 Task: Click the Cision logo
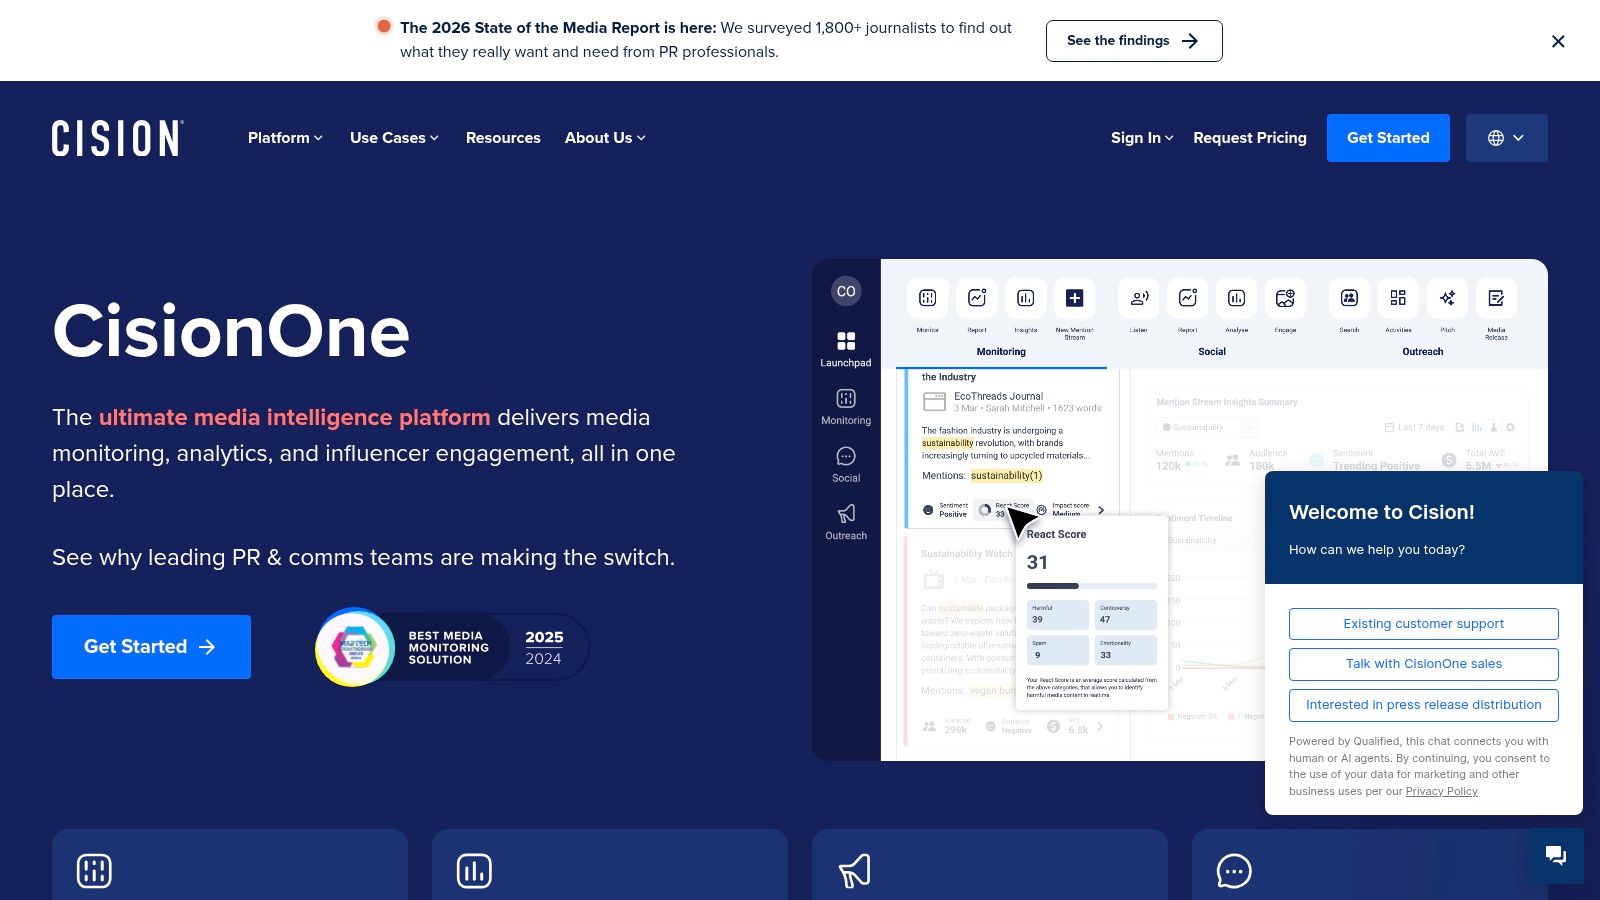117,138
